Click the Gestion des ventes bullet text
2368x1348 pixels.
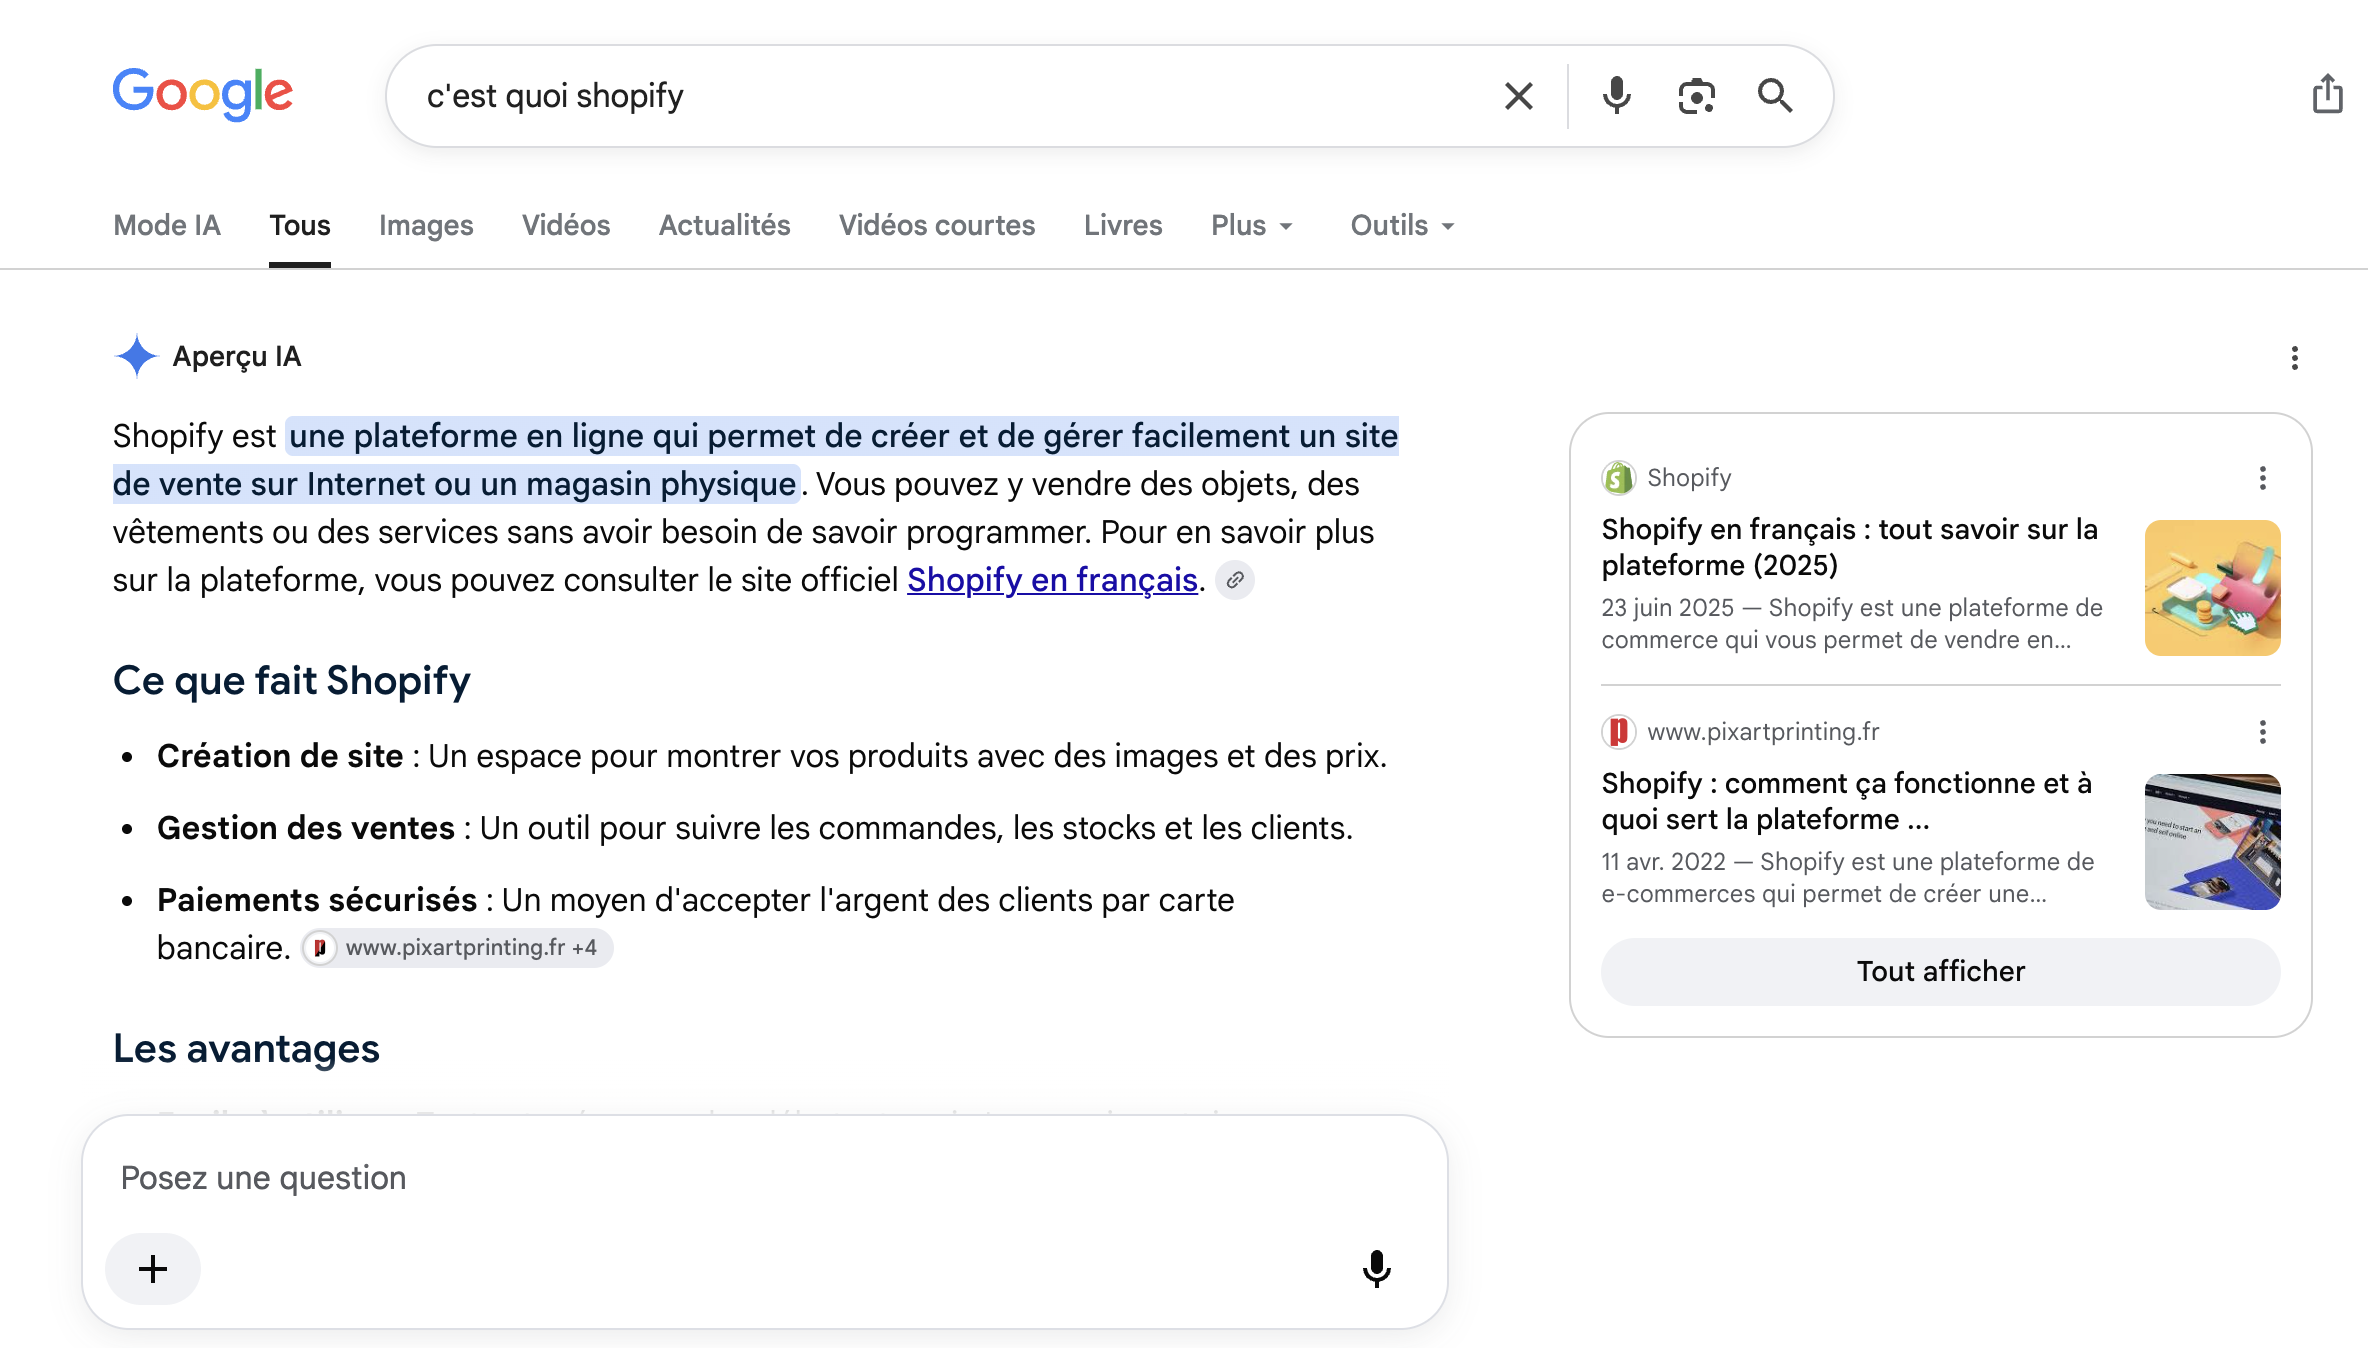tap(754, 828)
